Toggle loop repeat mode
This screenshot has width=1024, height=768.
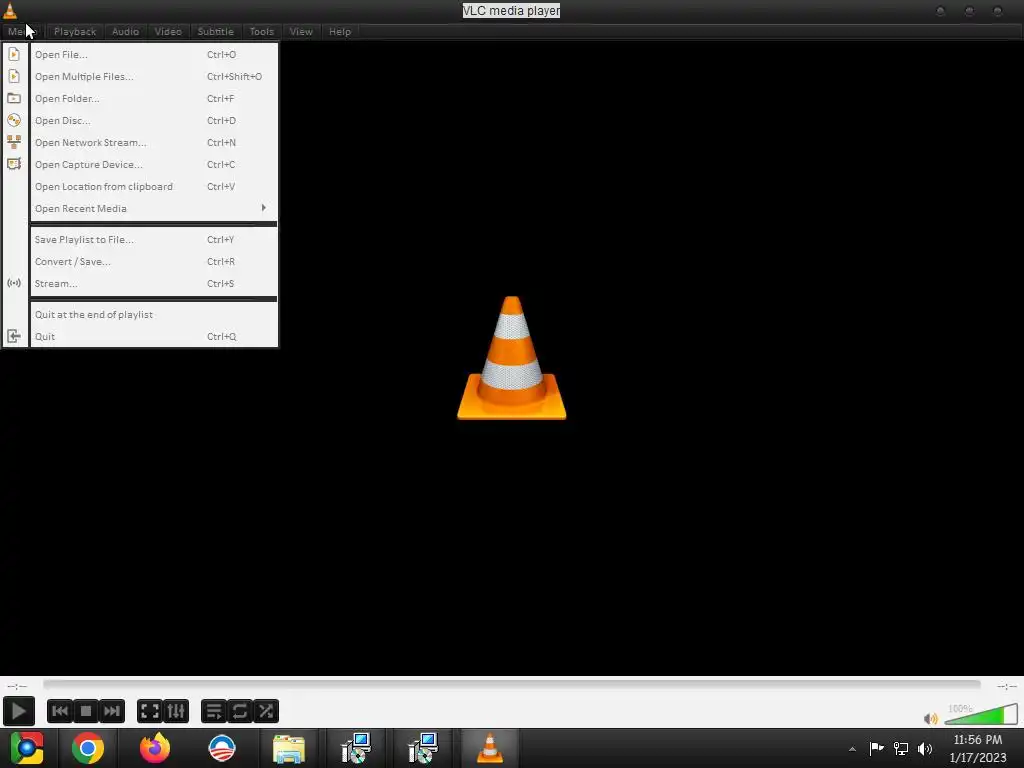click(x=240, y=711)
